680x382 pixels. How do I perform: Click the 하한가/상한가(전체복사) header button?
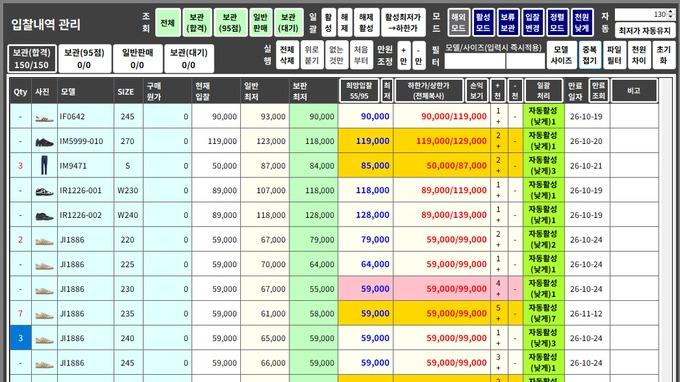click(x=428, y=91)
